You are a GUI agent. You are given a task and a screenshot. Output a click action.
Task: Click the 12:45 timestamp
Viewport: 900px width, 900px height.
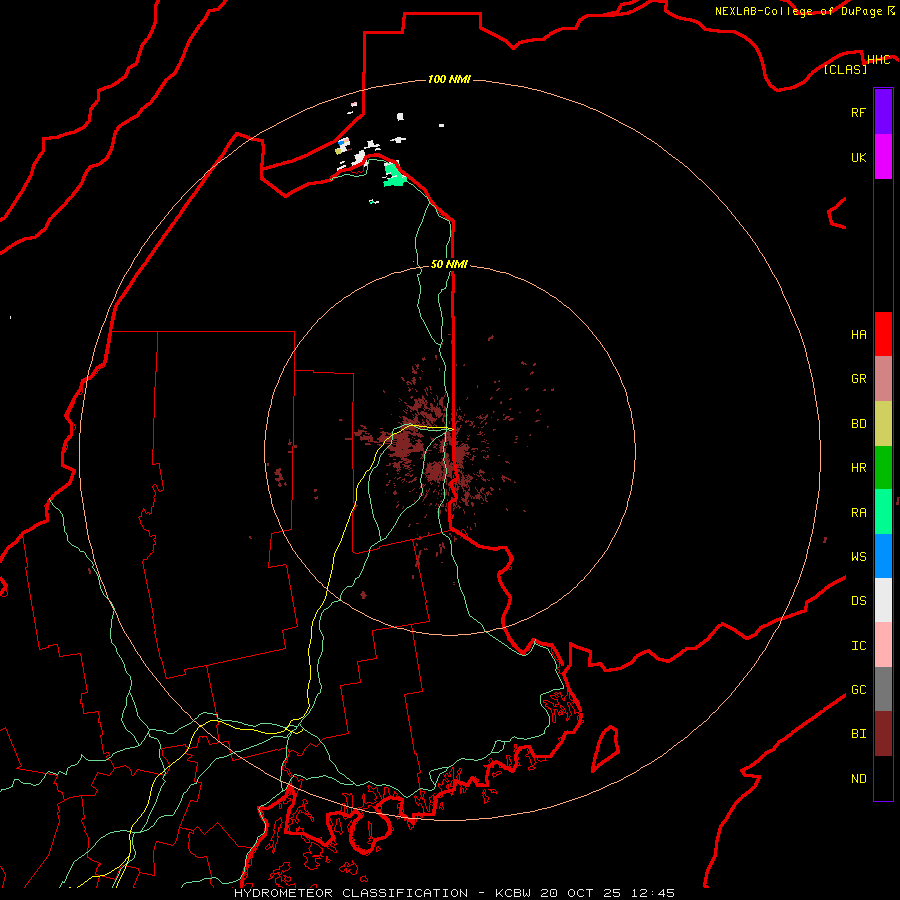(653, 893)
